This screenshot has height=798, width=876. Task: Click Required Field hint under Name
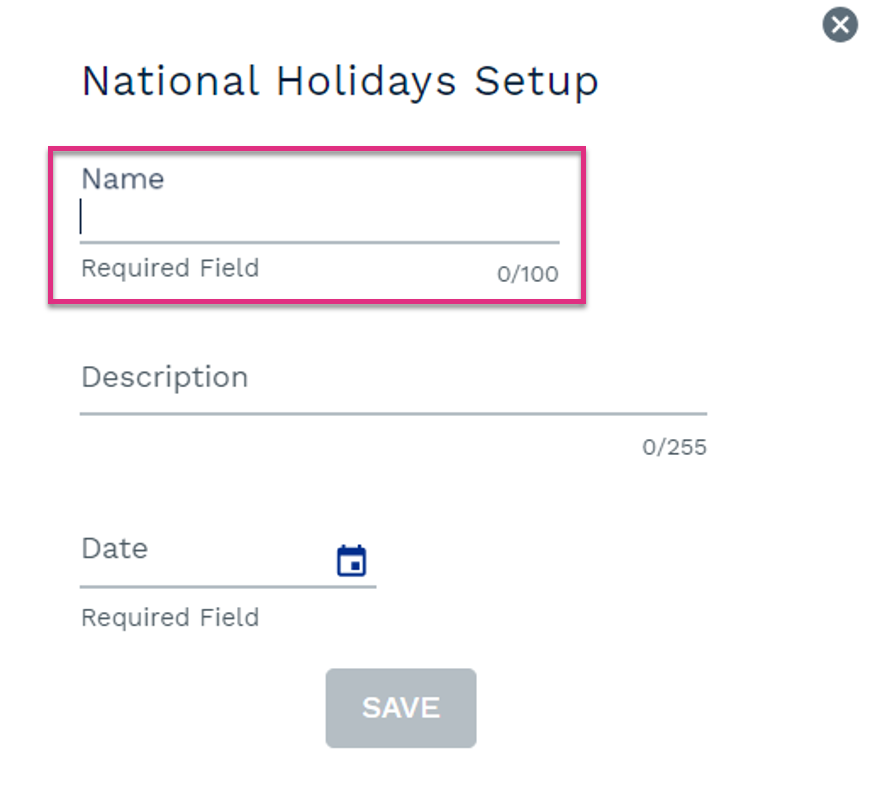tap(170, 268)
